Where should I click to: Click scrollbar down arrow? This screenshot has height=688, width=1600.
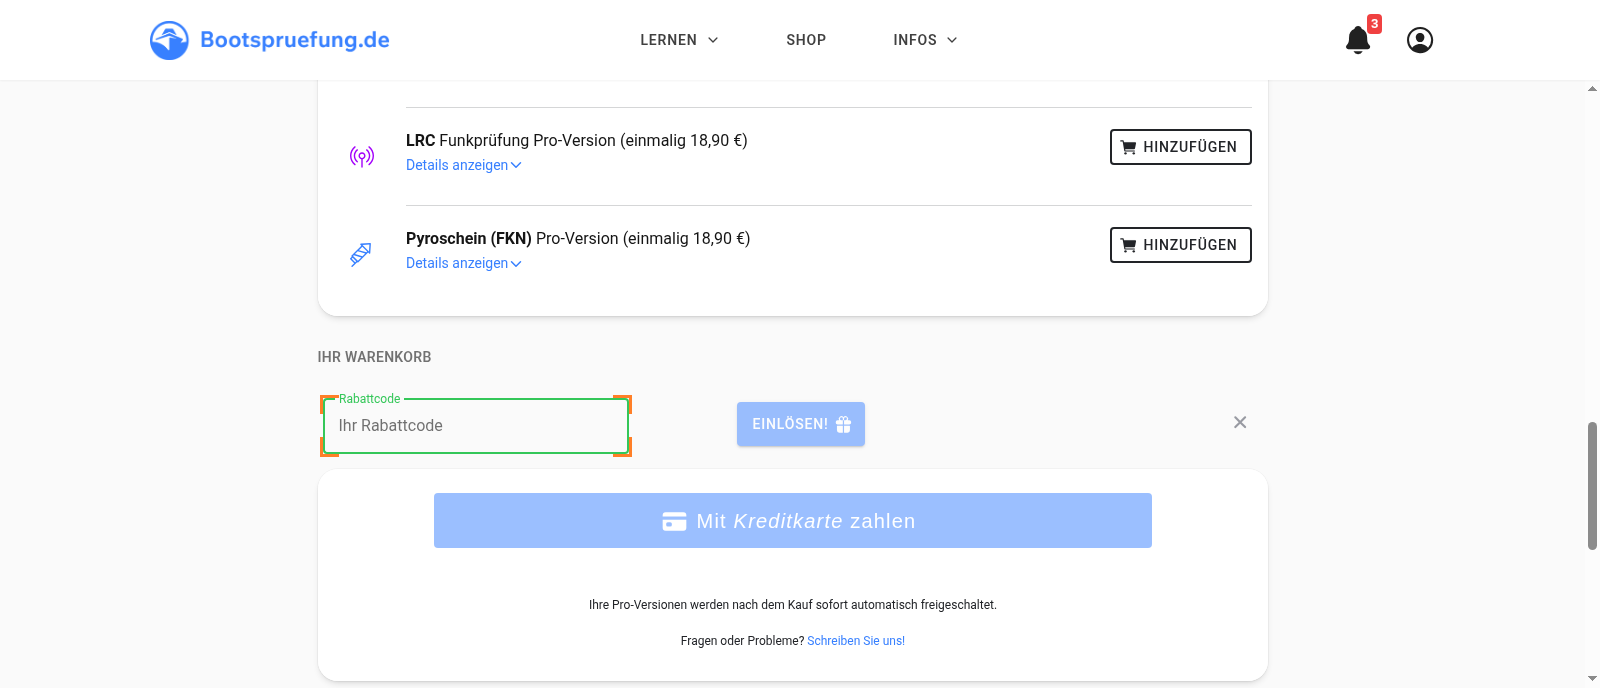(x=1592, y=679)
